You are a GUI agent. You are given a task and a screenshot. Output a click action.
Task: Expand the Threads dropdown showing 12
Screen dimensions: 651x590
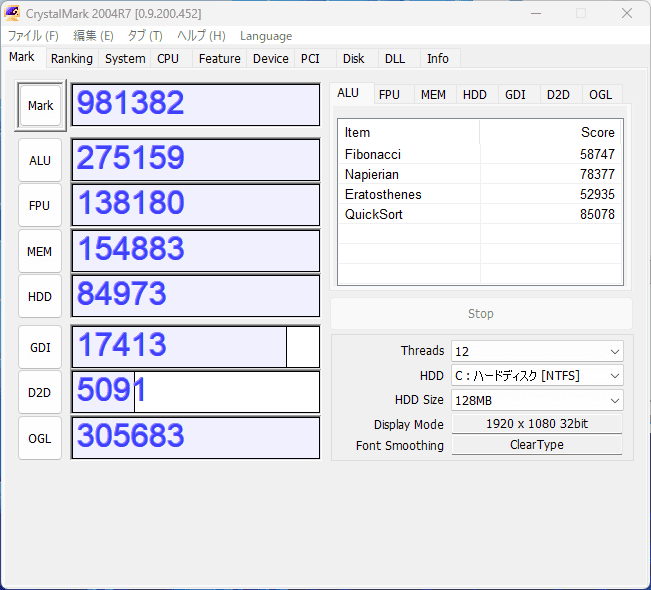coord(537,351)
